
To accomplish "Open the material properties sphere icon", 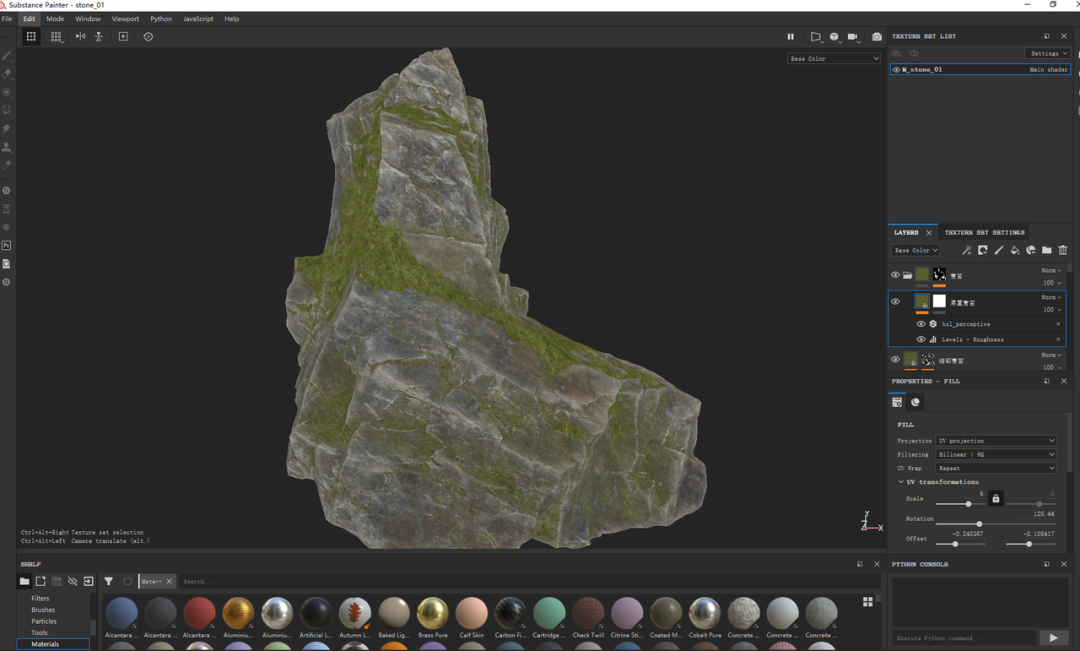I will coord(915,402).
